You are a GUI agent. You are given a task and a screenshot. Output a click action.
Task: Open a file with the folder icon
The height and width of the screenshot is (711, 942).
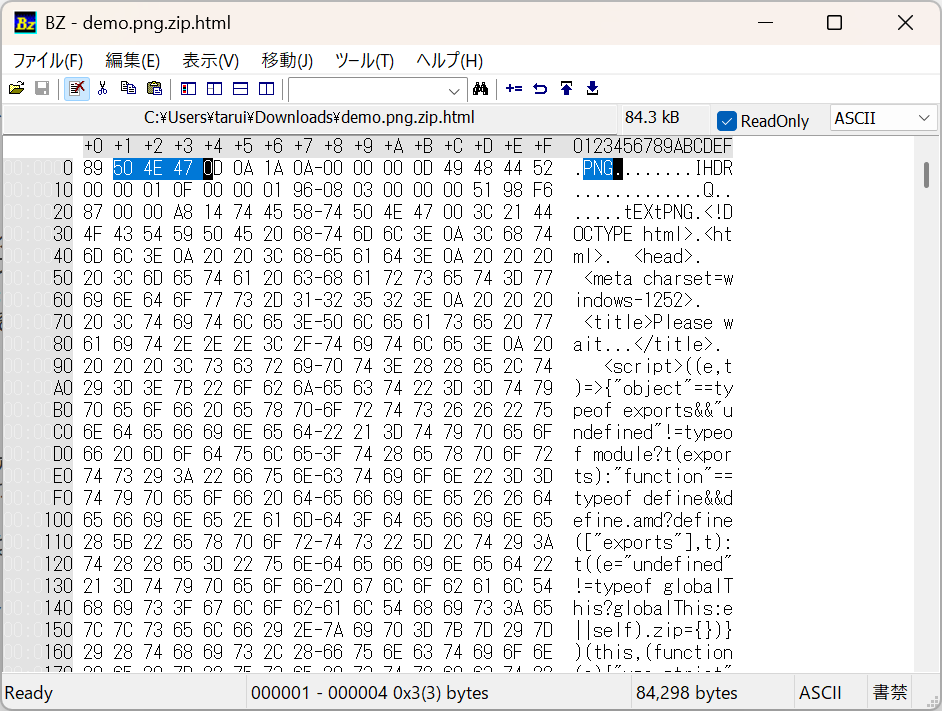(16, 89)
